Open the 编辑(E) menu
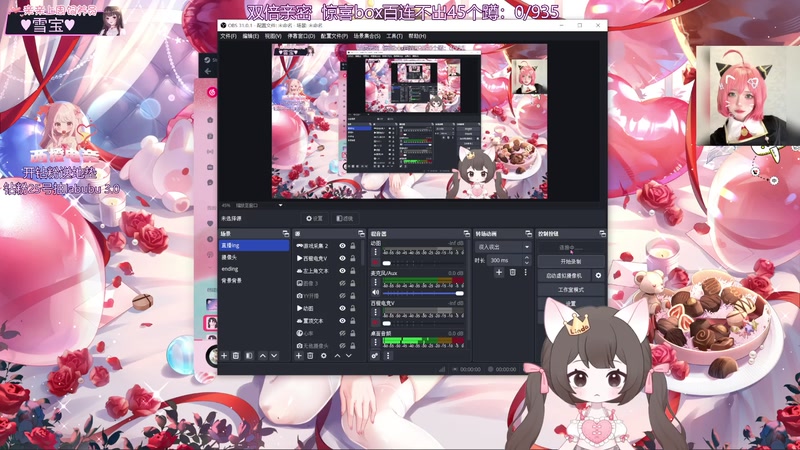800x450 pixels. pyautogui.click(x=250, y=36)
